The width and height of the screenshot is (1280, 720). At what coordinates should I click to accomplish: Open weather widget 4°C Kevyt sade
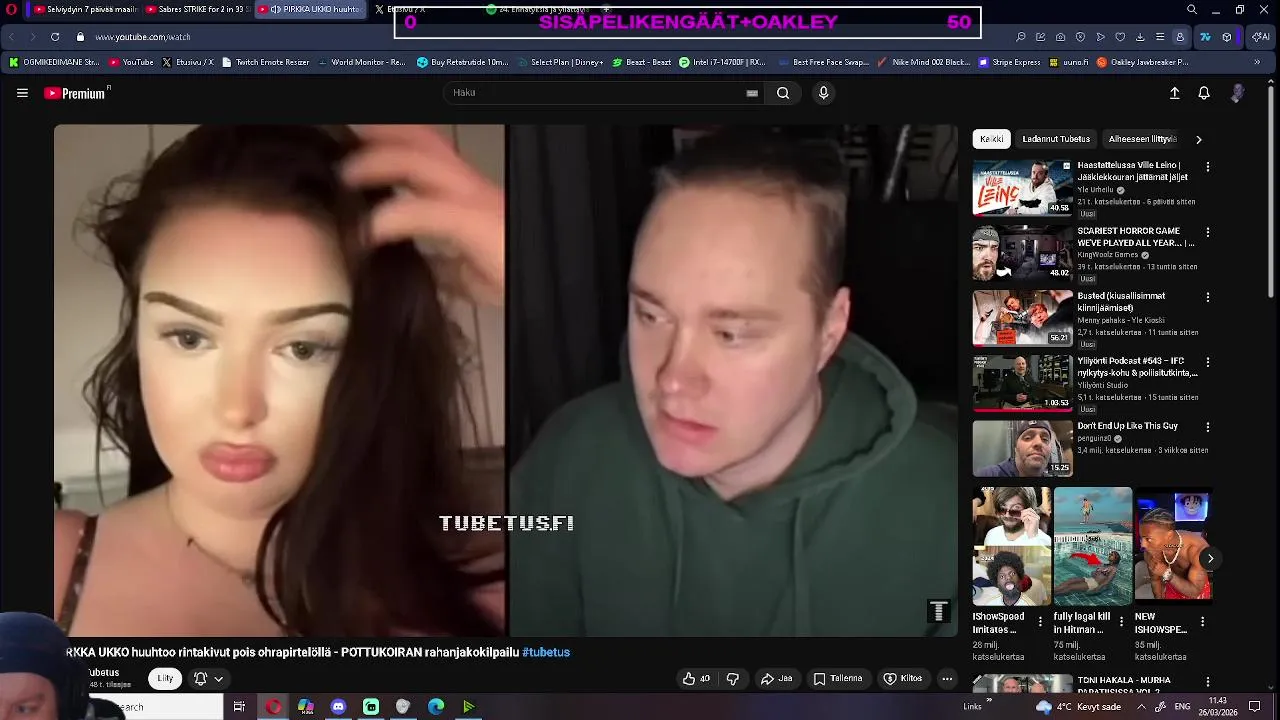click(1081, 707)
